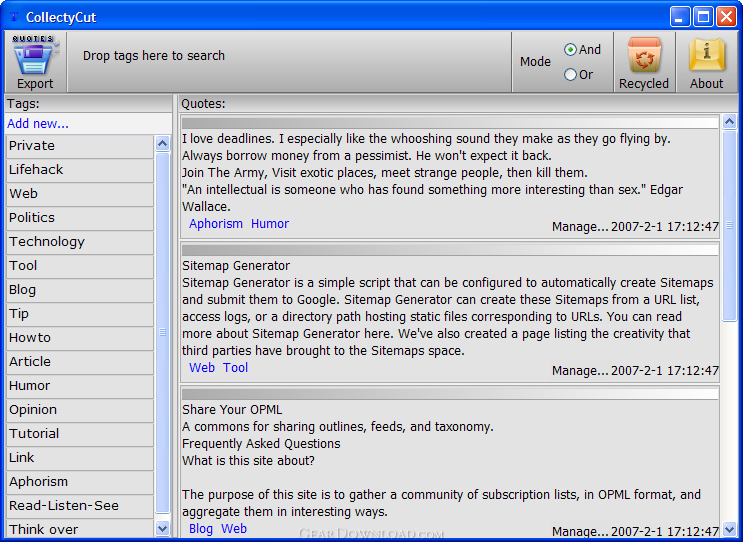
Task: Select the Or mode radio button
Action: [x=571, y=74]
